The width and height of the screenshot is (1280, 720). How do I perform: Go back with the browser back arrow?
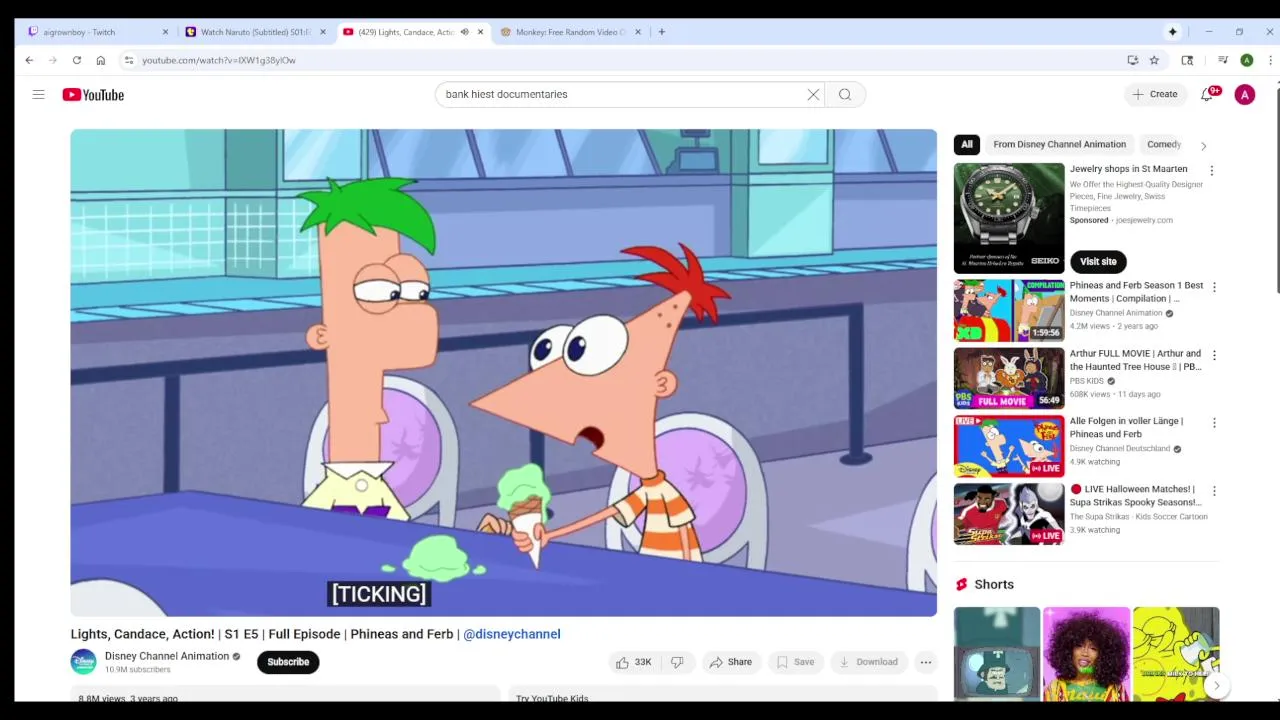tap(29, 60)
